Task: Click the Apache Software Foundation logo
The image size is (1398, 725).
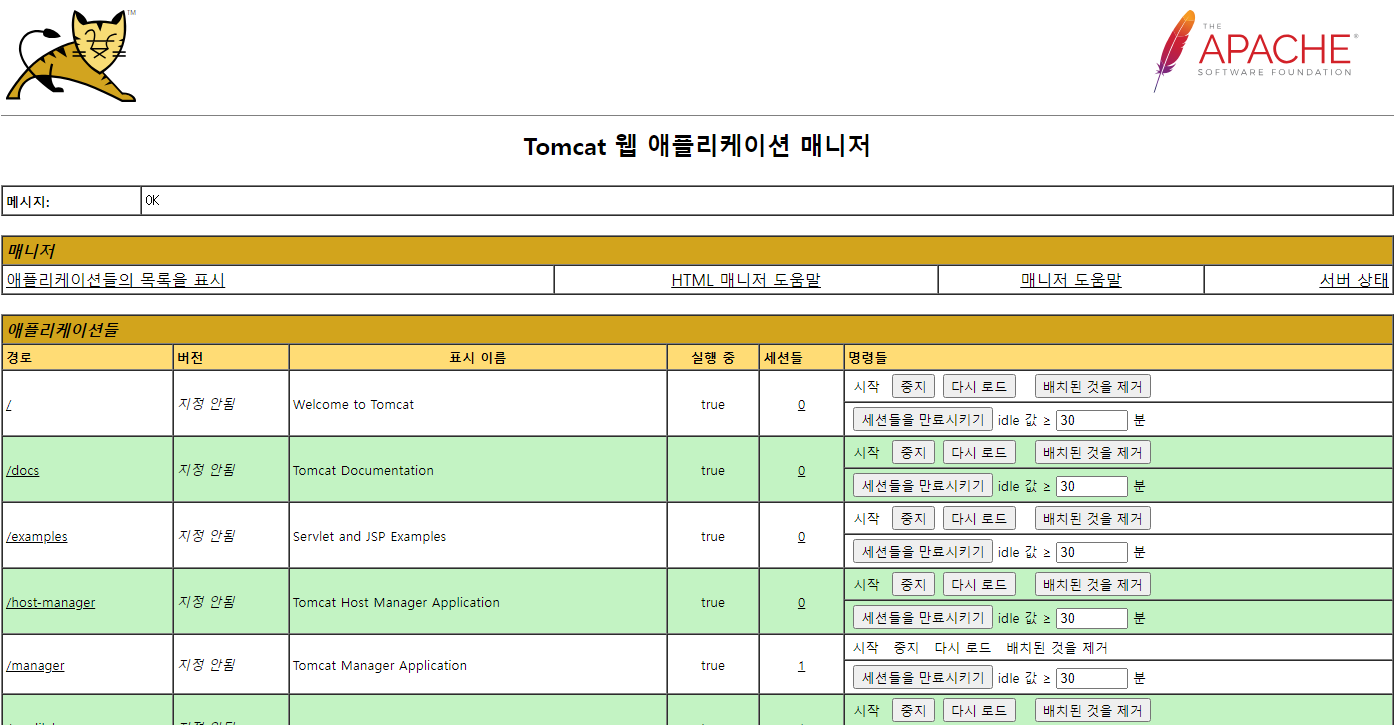Action: coord(1255,51)
